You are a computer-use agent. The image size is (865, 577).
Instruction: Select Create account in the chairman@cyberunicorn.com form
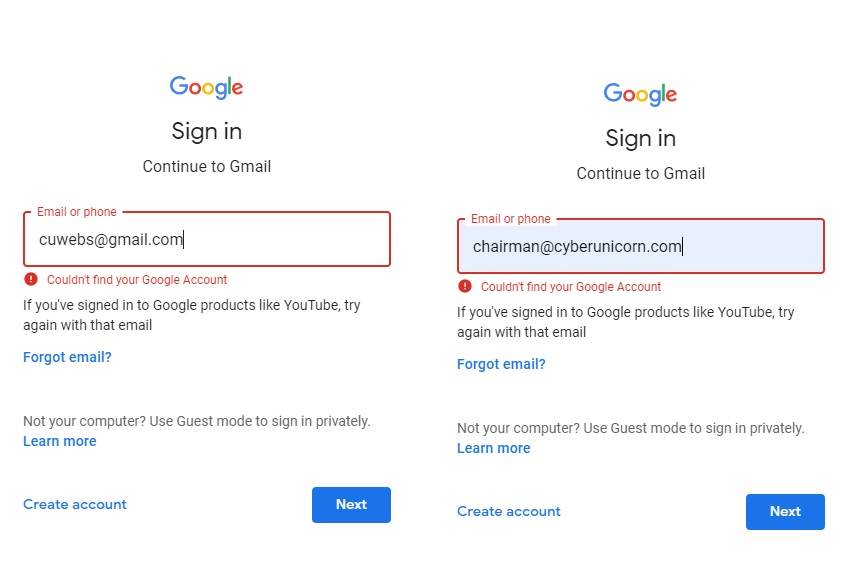[x=509, y=511]
